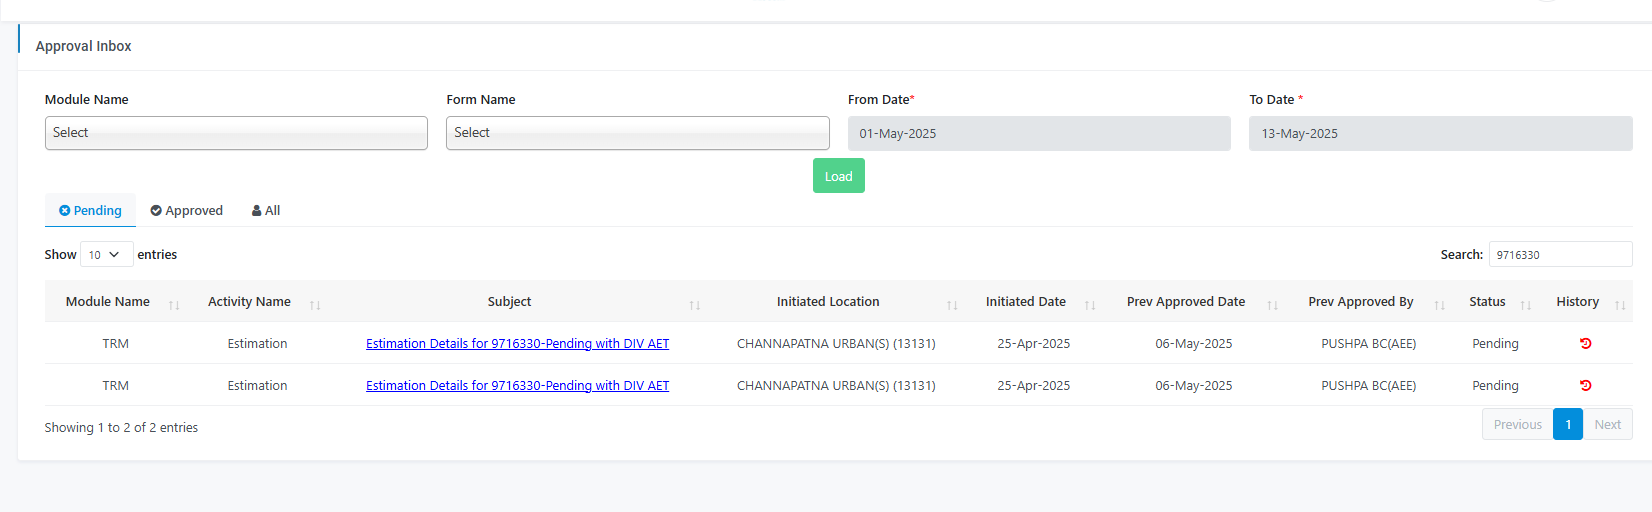Sort by Module Name column arrows
The height and width of the screenshot is (512, 1652).
click(x=174, y=305)
